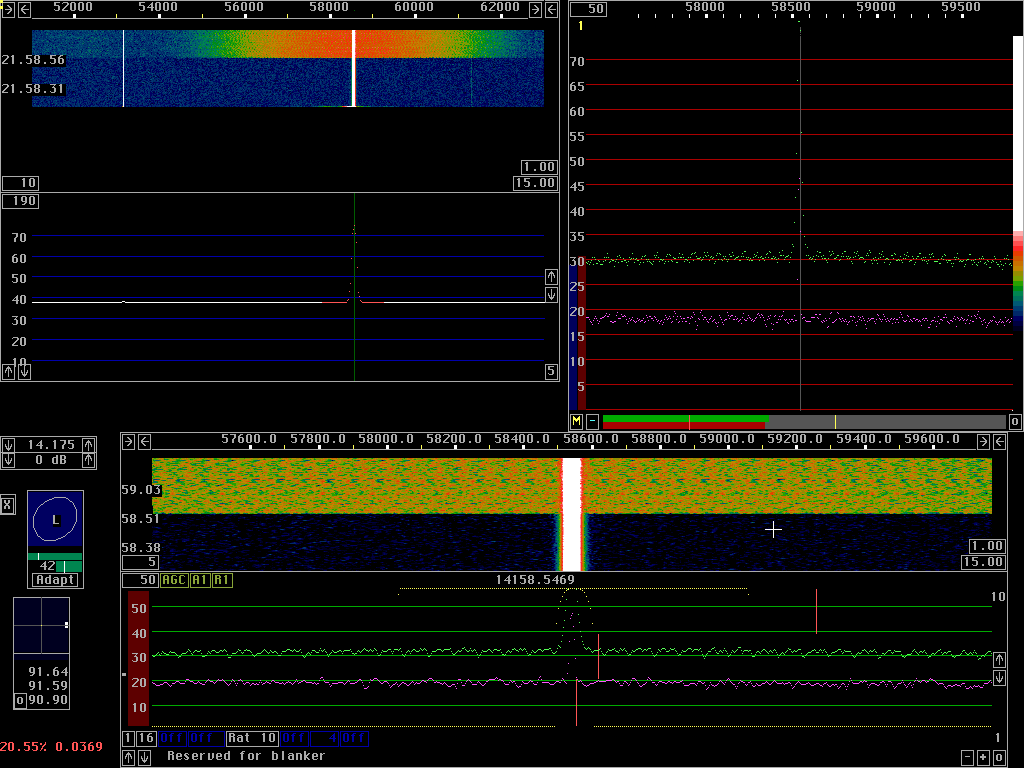Toggle the yellow M button
Screen dimensions: 1024x768
577,421
